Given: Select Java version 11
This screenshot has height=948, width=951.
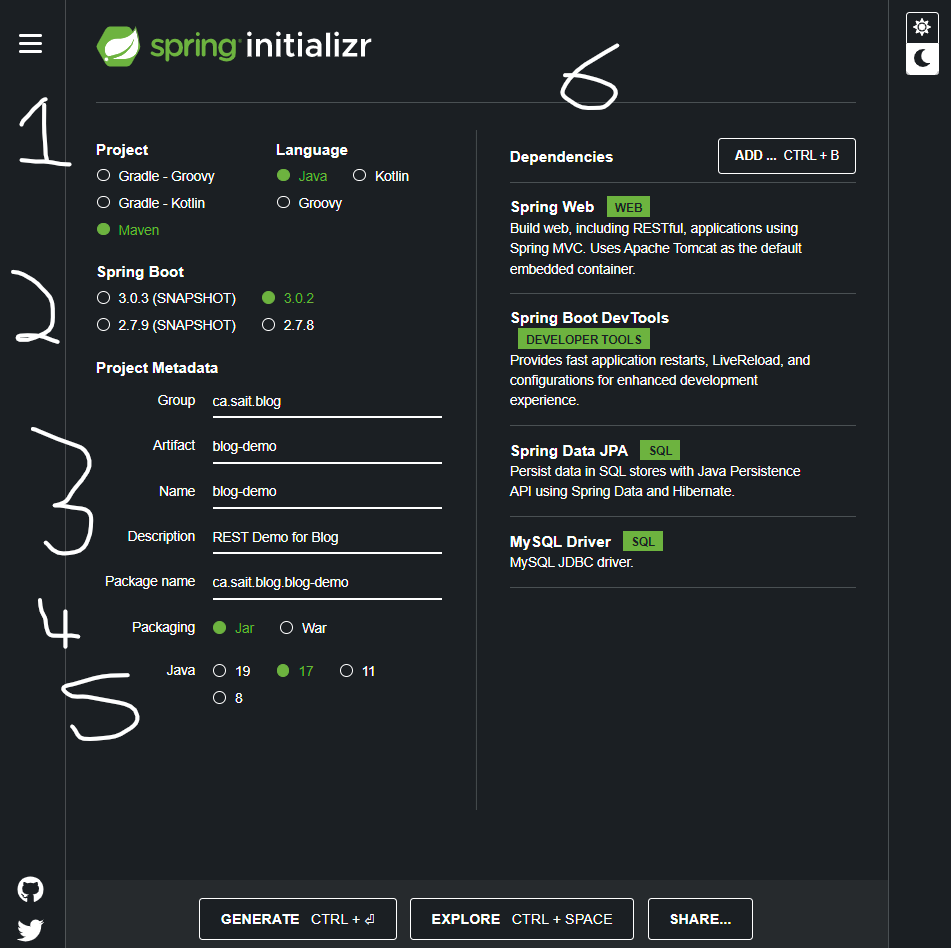Looking at the screenshot, I should click(358, 671).
